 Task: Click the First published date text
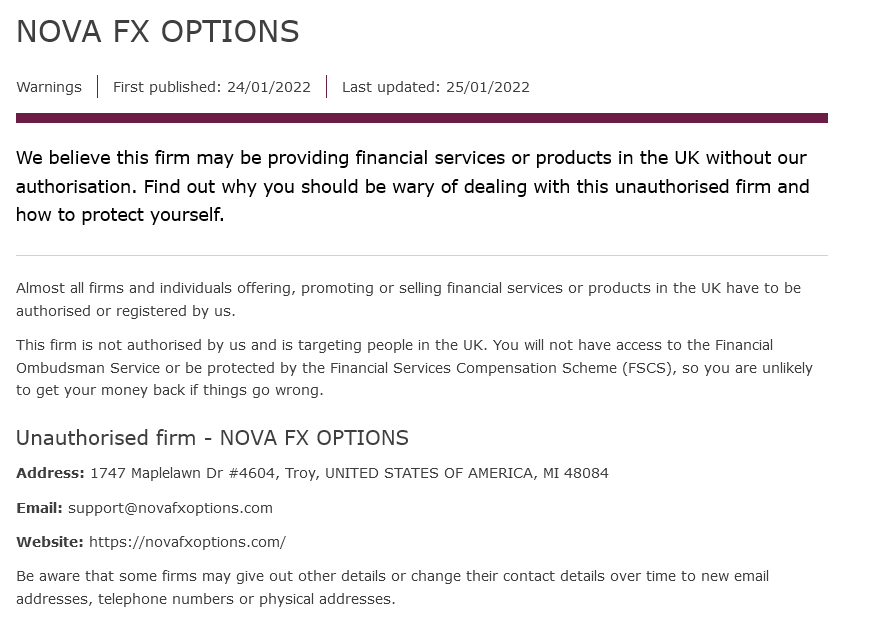coord(211,87)
